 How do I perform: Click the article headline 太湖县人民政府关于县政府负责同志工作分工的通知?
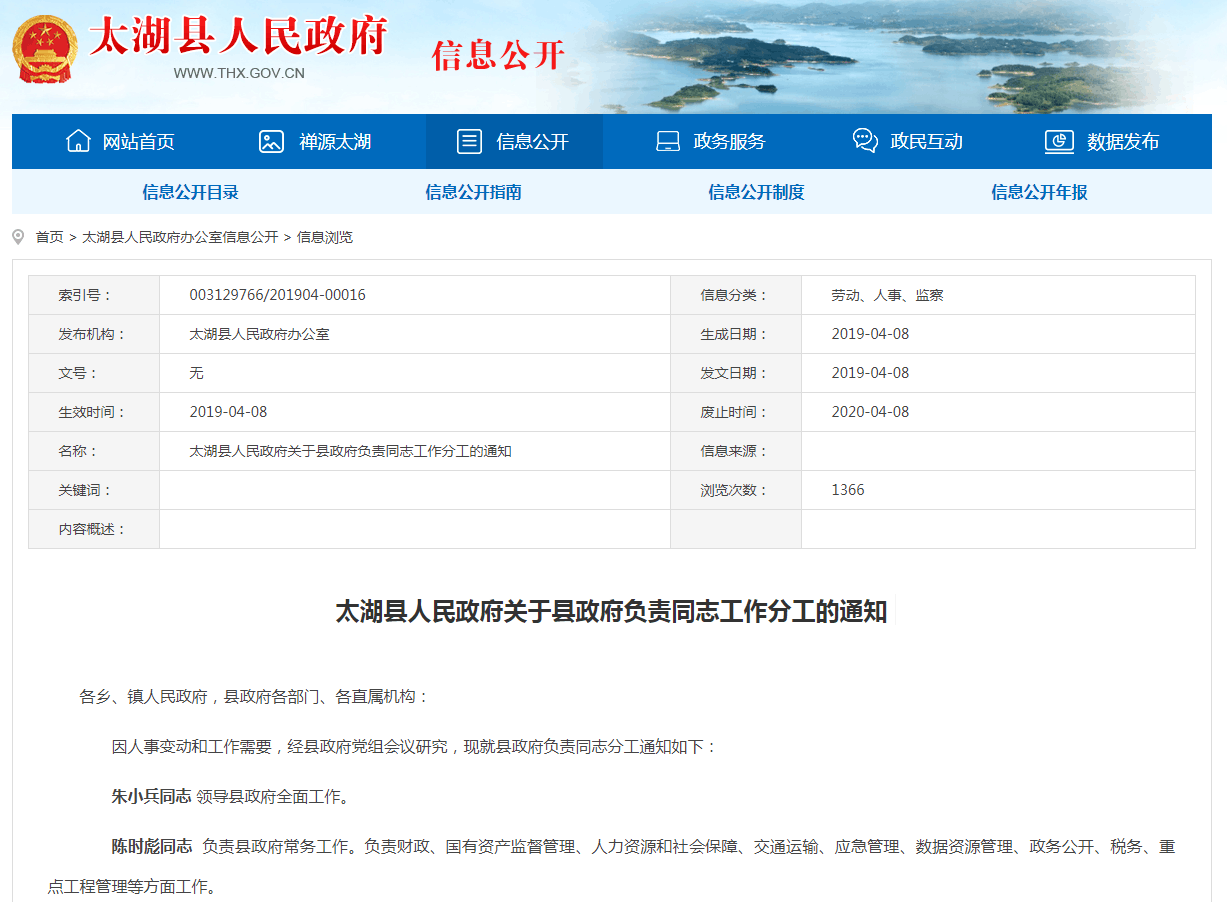click(x=612, y=612)
